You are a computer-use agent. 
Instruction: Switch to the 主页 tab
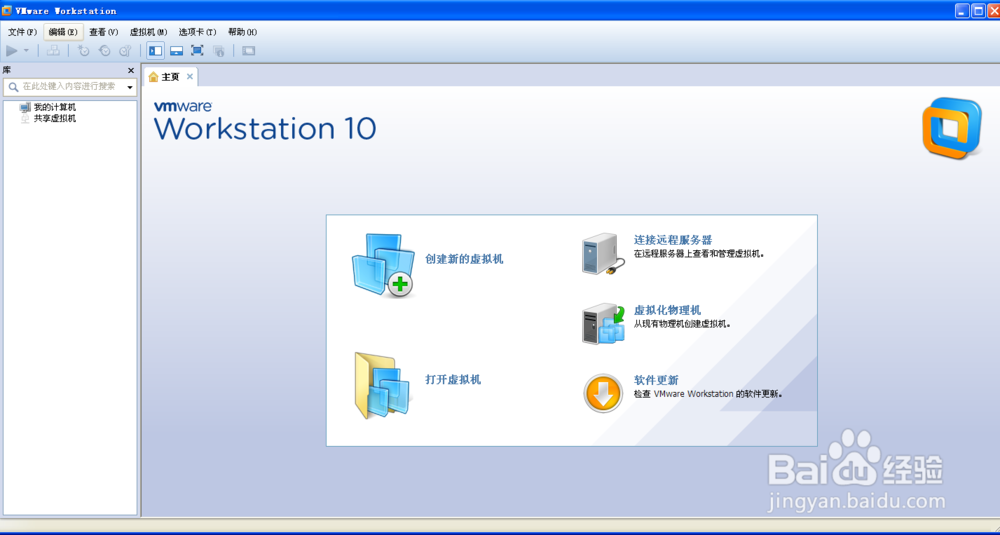pos(170,77)
